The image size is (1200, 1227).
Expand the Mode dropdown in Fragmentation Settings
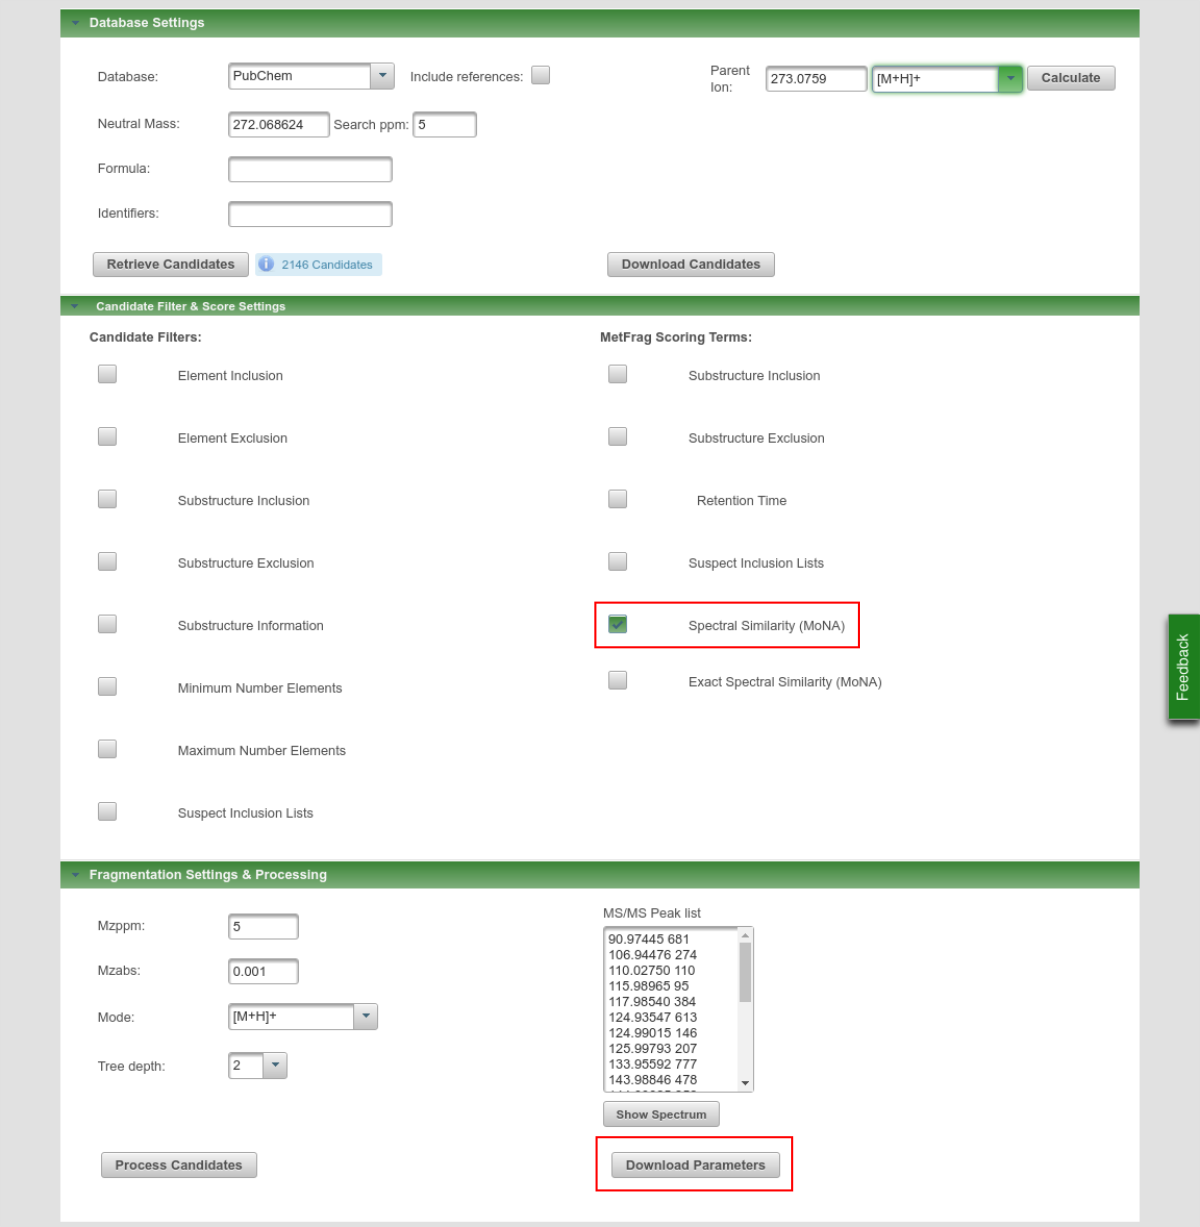click(366, 1017)
